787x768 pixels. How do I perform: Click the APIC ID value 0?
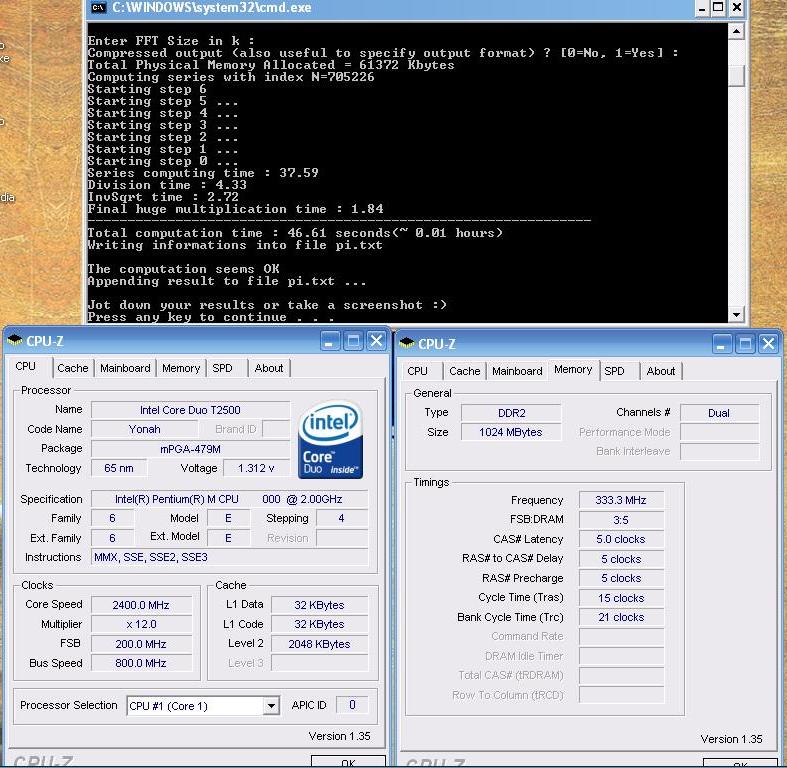point(352,705)
